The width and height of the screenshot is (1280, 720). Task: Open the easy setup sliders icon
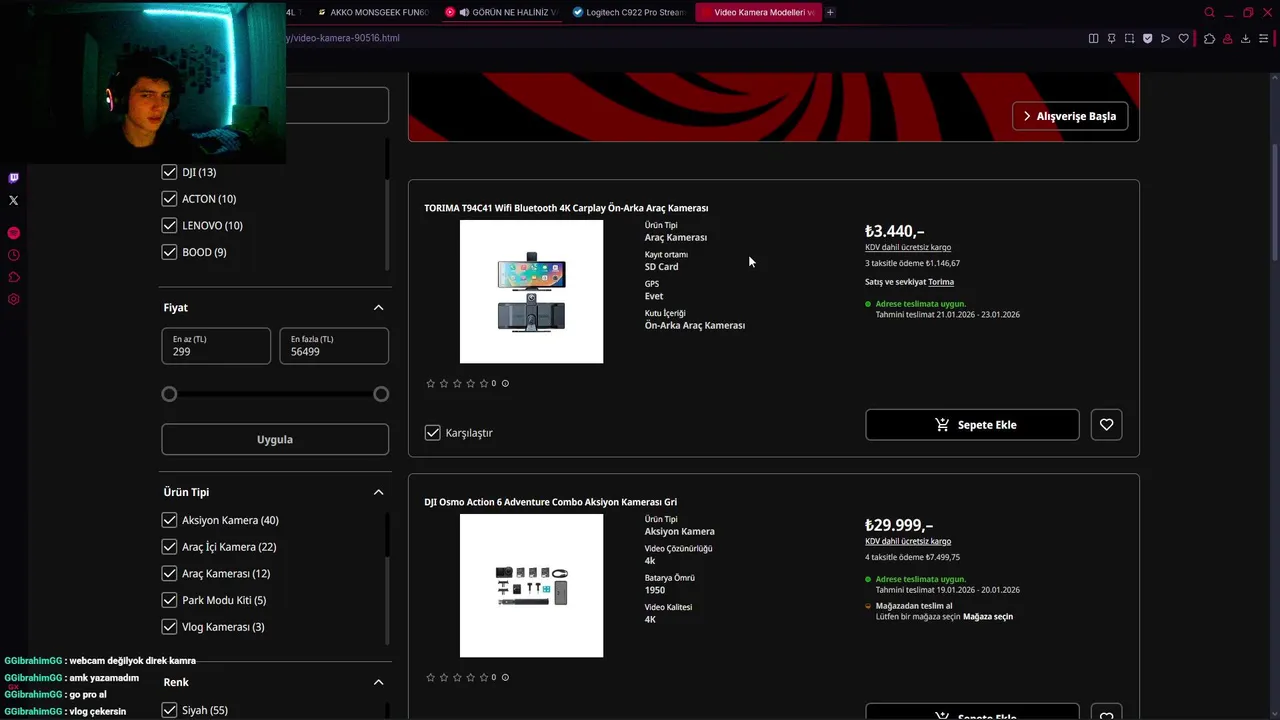point(1264,38)
